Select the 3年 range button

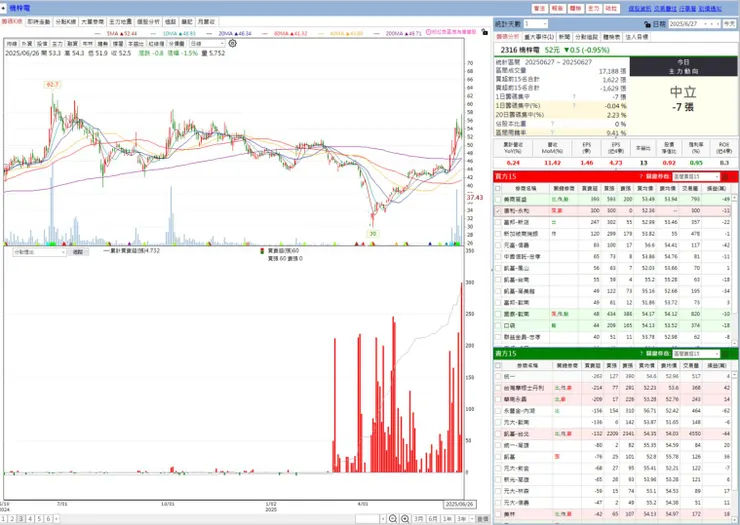(462, 519)
